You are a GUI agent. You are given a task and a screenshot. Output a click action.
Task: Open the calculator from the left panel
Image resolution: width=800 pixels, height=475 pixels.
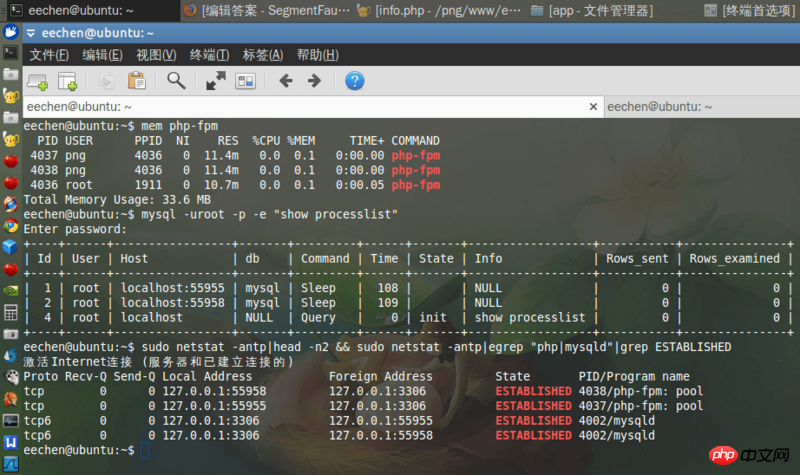(11, 312)
